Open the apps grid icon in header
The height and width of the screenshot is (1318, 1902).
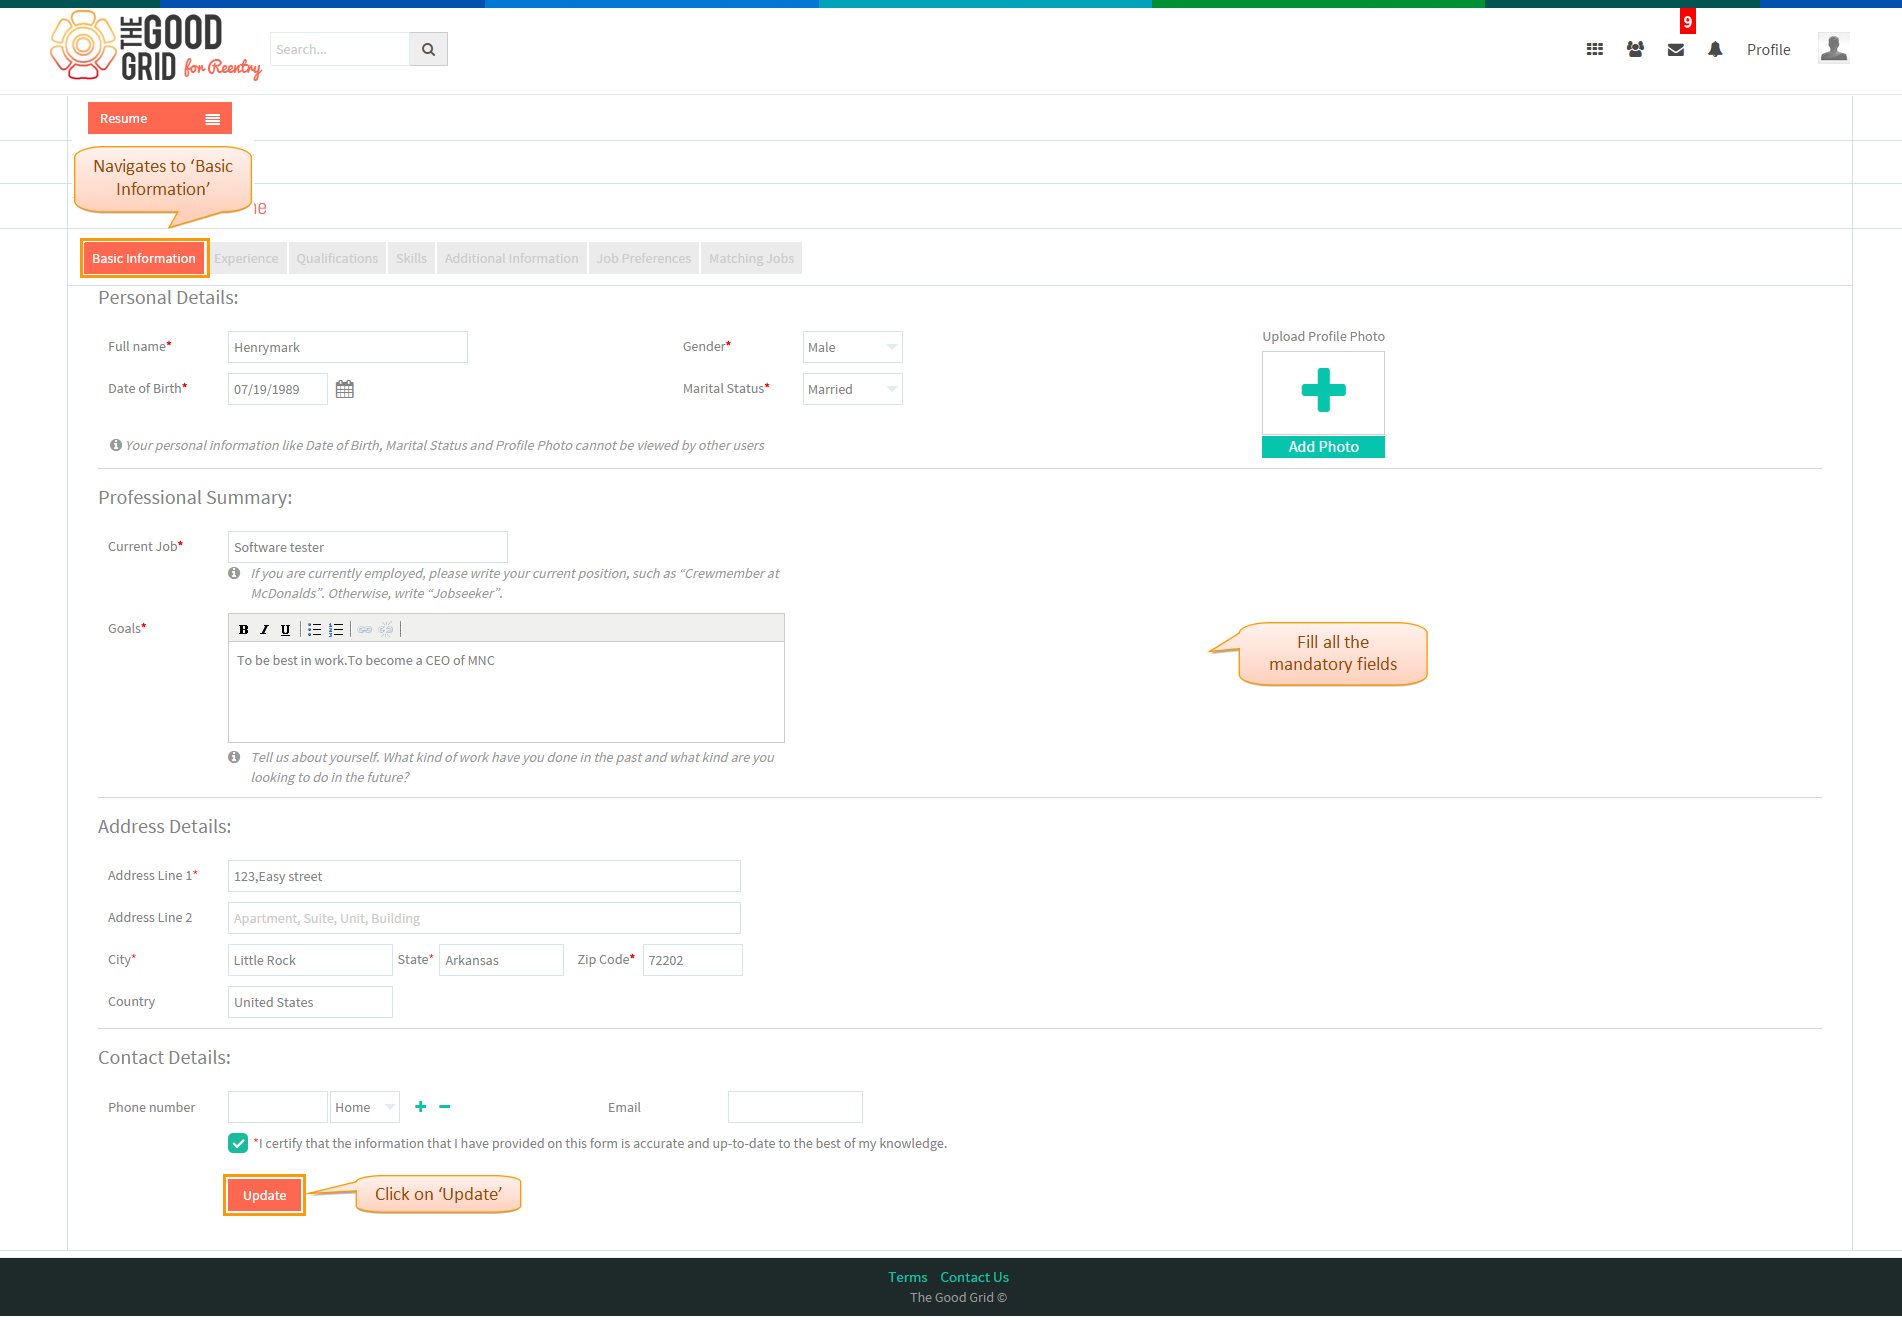coord(1595,49)
